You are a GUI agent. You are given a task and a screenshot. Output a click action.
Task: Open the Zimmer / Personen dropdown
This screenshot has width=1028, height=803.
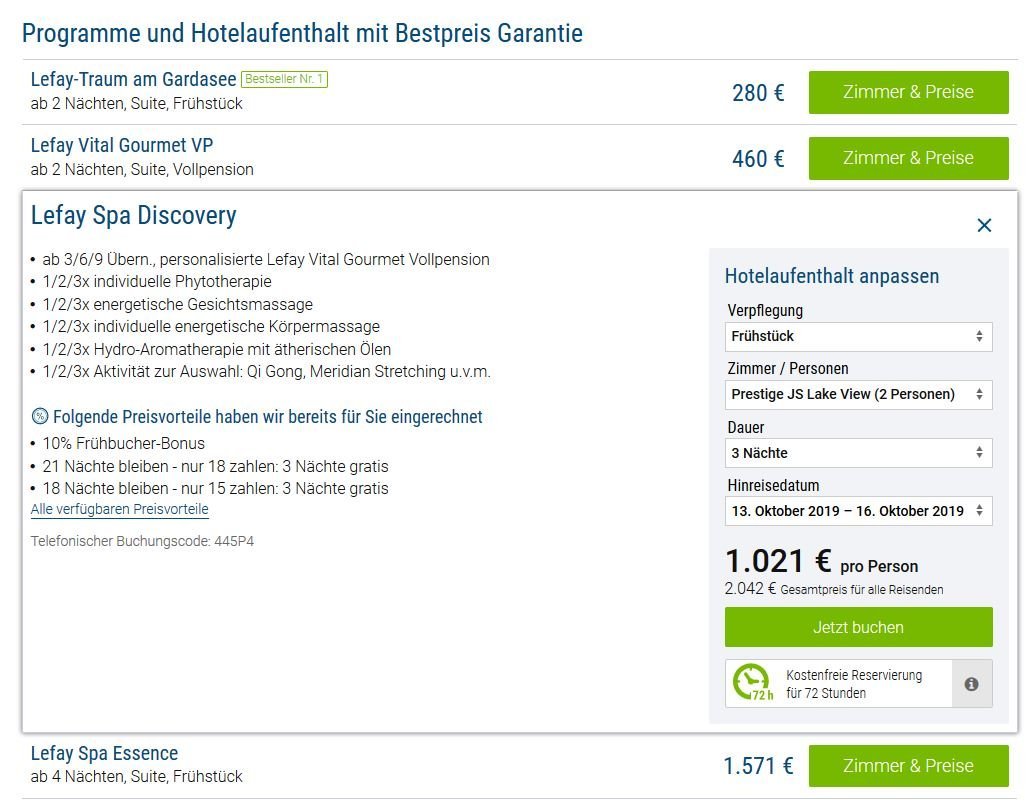(858, 395)
